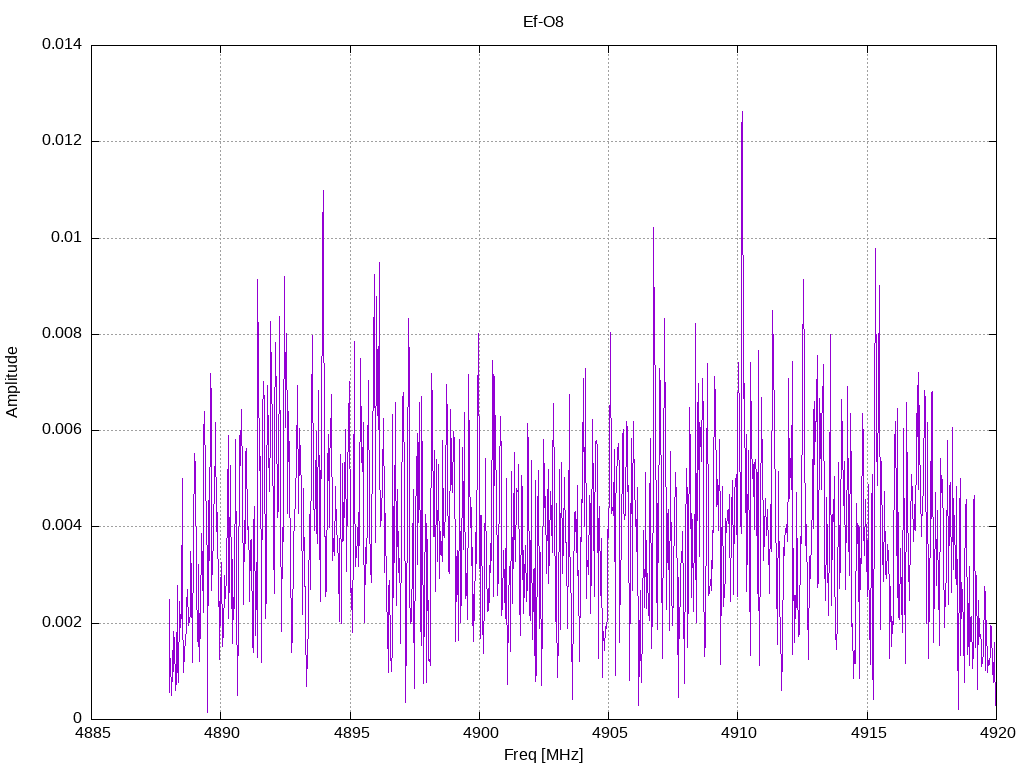Click the 4910 x-axis tick label
This screenshot has height=768, width=1024.
point(738,733)
